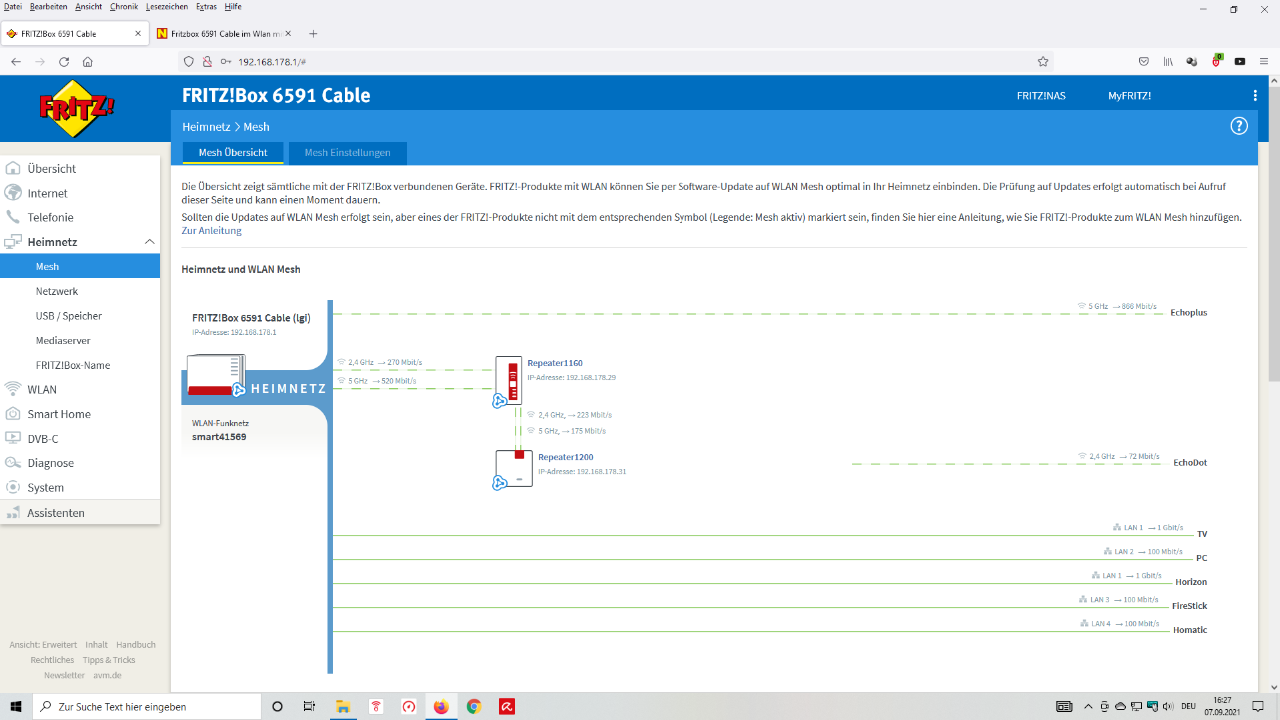Click the YouTube extension icon
This screenshot has width=1280, height=720.
click(1240, 61)
